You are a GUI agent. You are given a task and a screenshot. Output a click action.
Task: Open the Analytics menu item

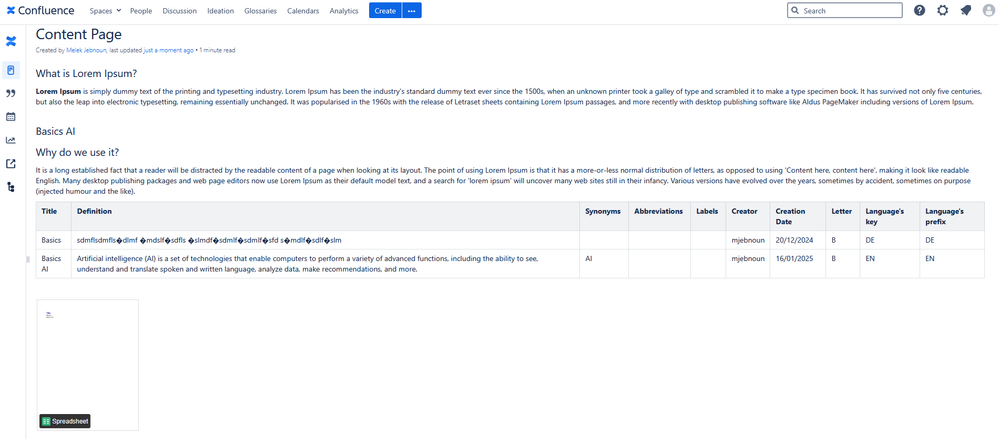pyautogui.click(x=344, y=11)
